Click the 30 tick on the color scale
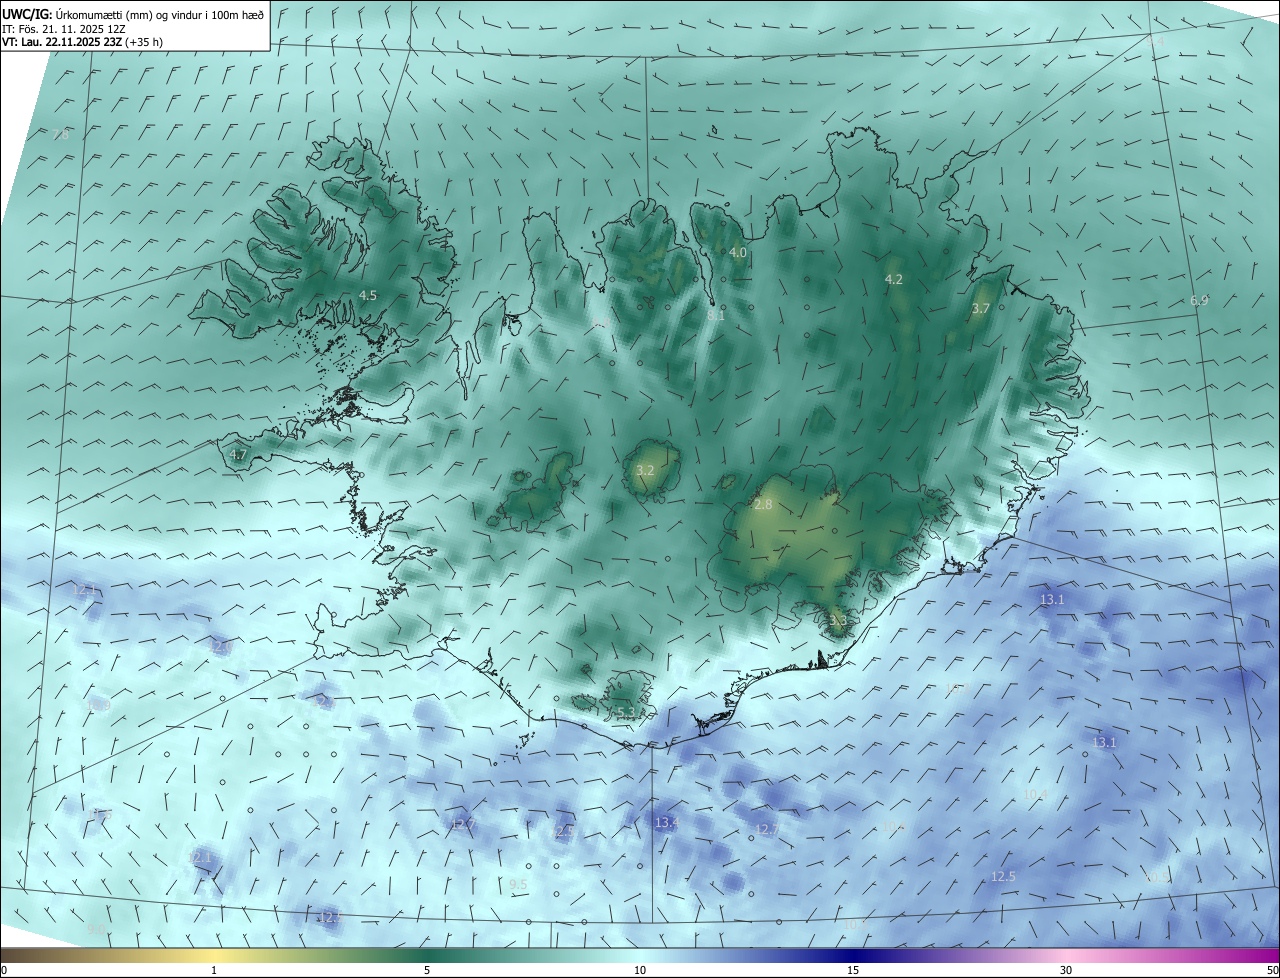 pyautogui.click(x=1066, y=970)
